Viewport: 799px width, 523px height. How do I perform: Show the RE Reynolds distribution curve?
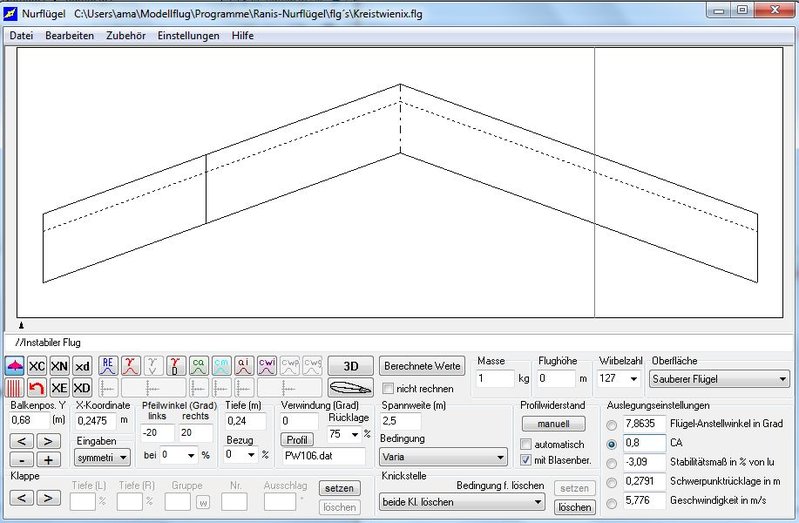tap(108, 366)
